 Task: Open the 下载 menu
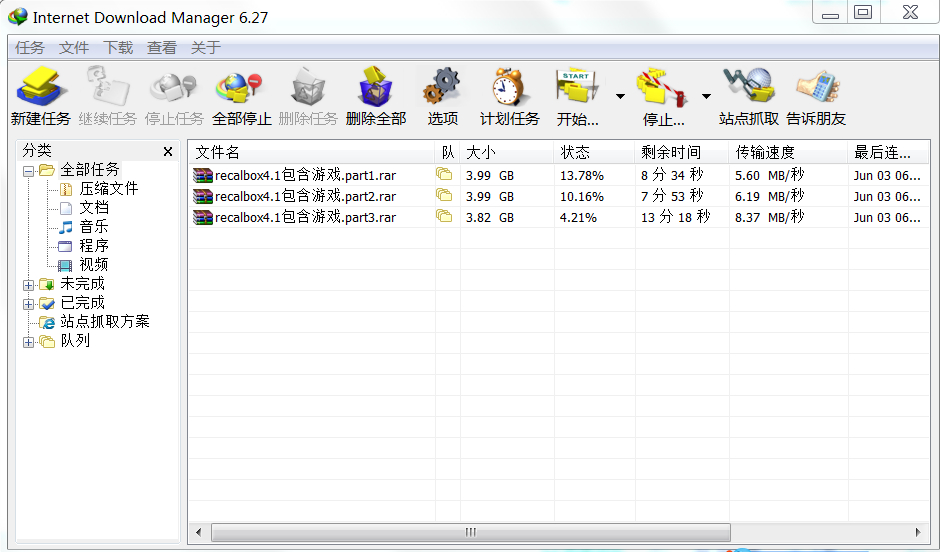coord(118,47)
